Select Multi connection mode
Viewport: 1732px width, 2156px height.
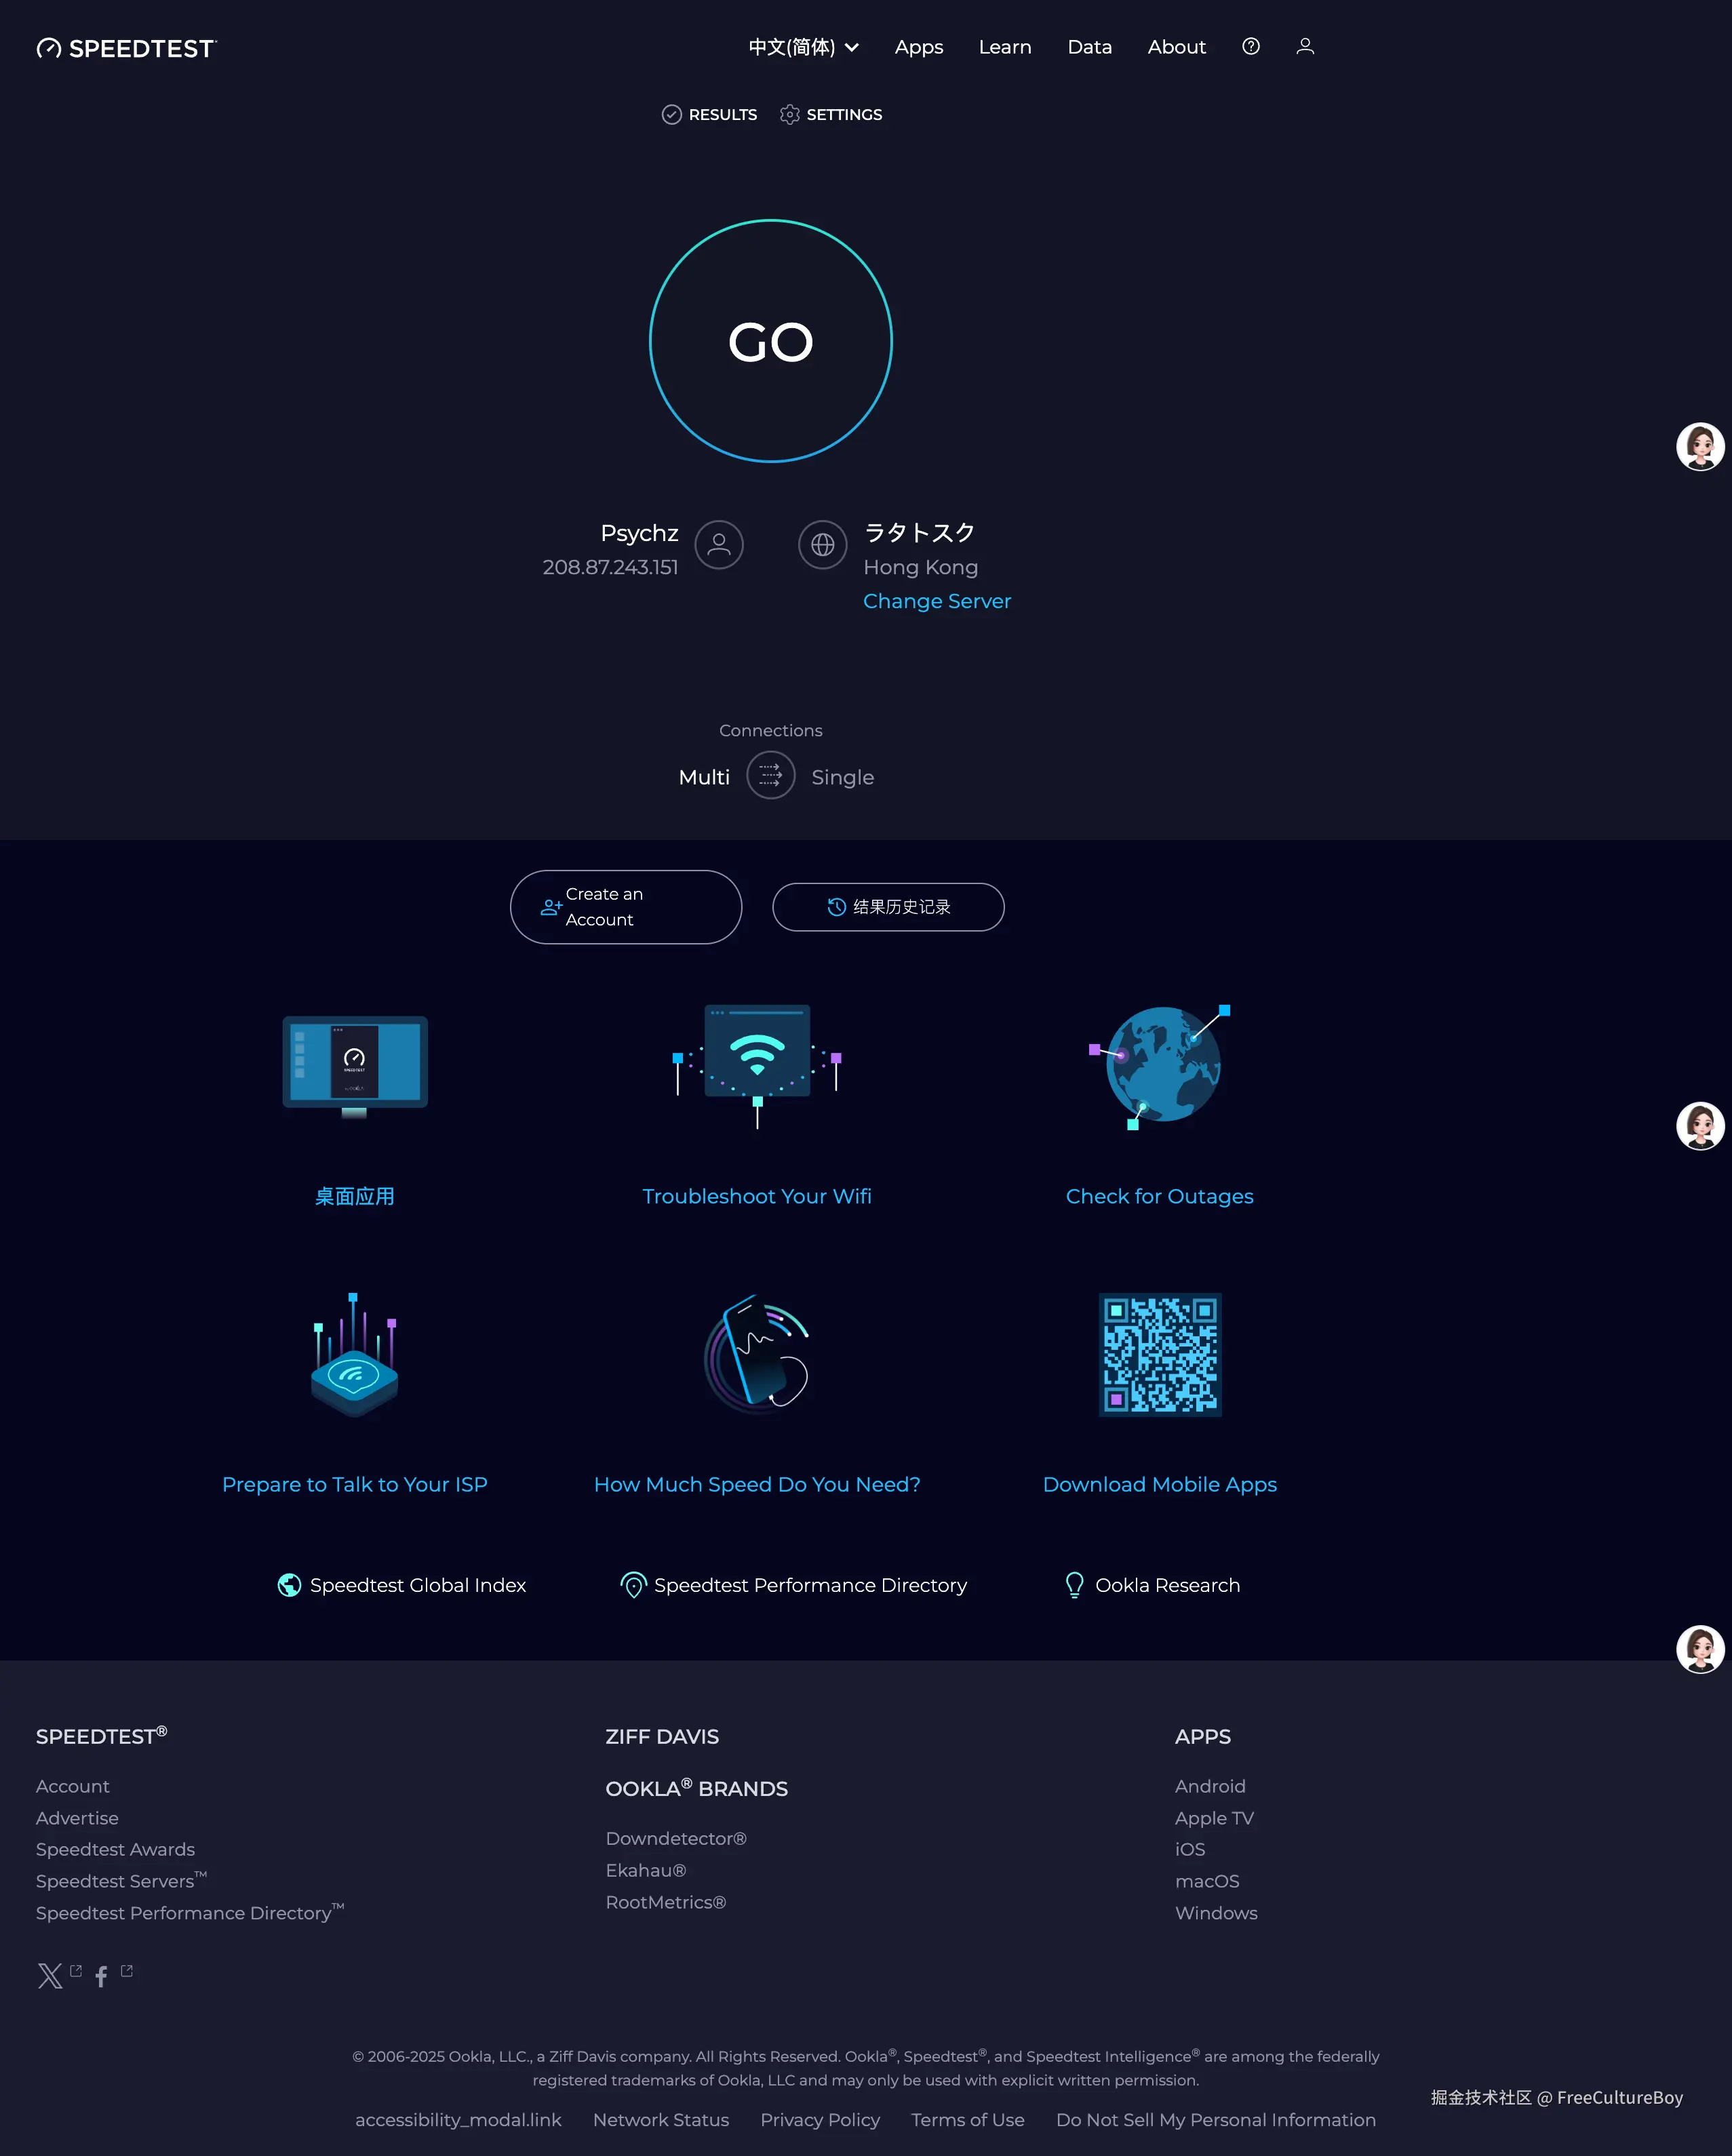tap(704, 777)
